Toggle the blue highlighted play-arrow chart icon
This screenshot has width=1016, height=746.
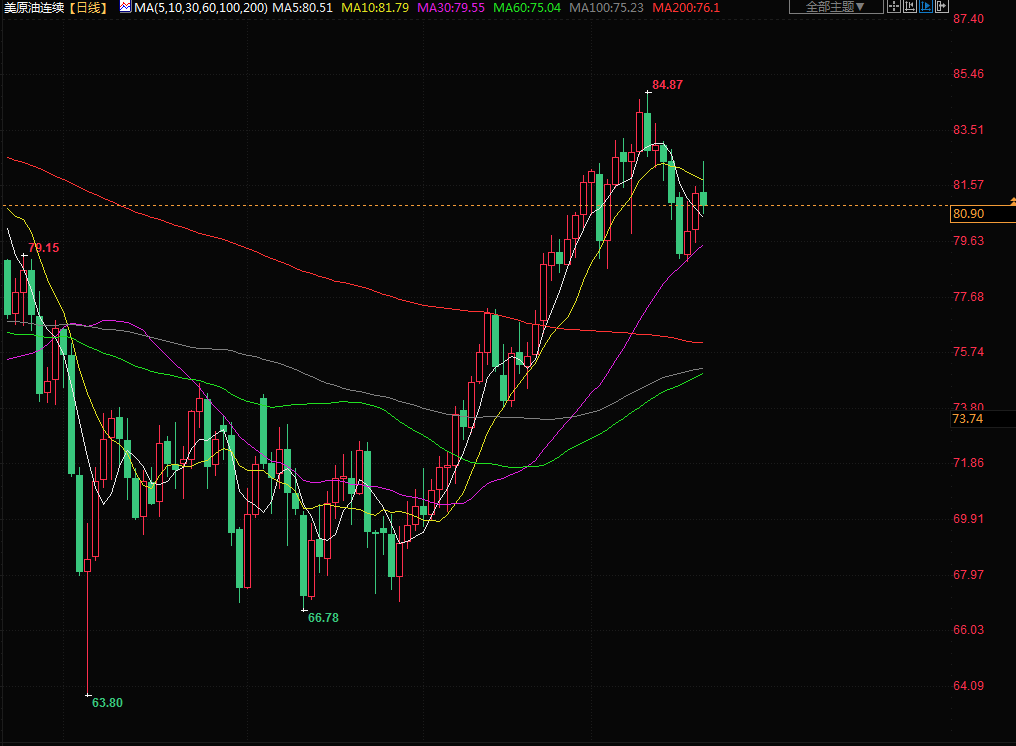925,7
